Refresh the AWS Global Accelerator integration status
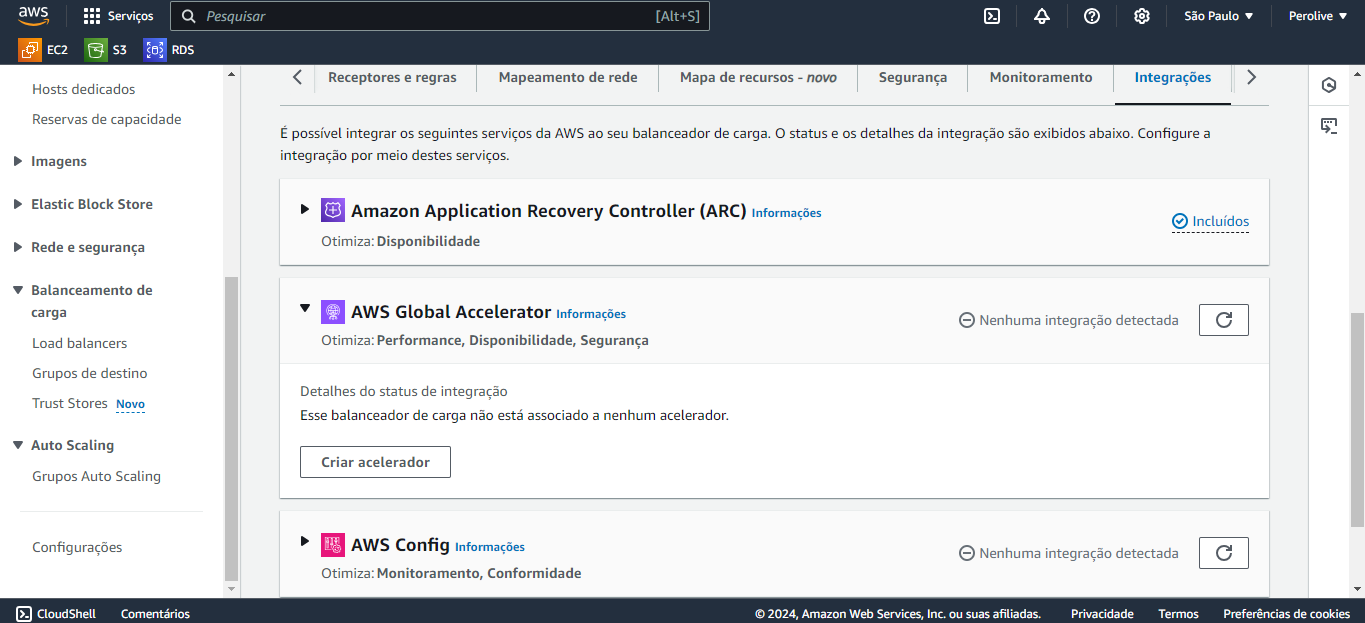 [1224, 320]
